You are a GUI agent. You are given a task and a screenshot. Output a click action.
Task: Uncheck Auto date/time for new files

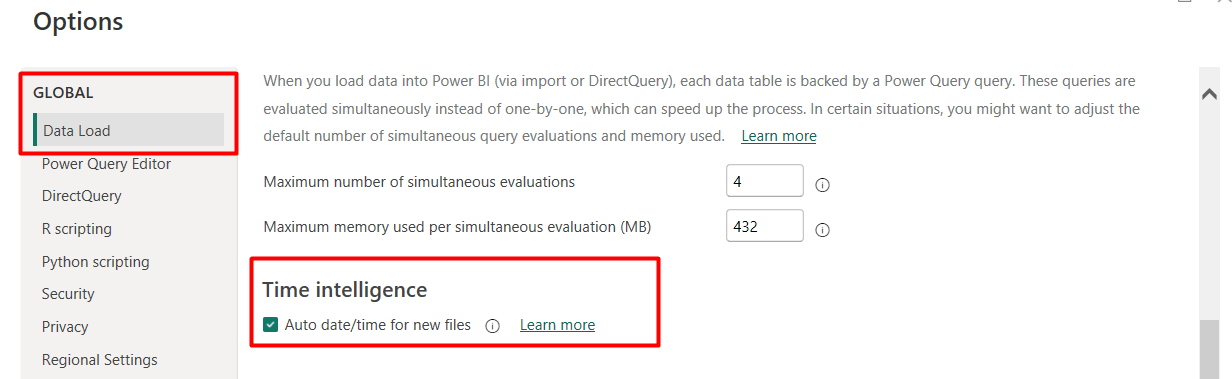271,325
